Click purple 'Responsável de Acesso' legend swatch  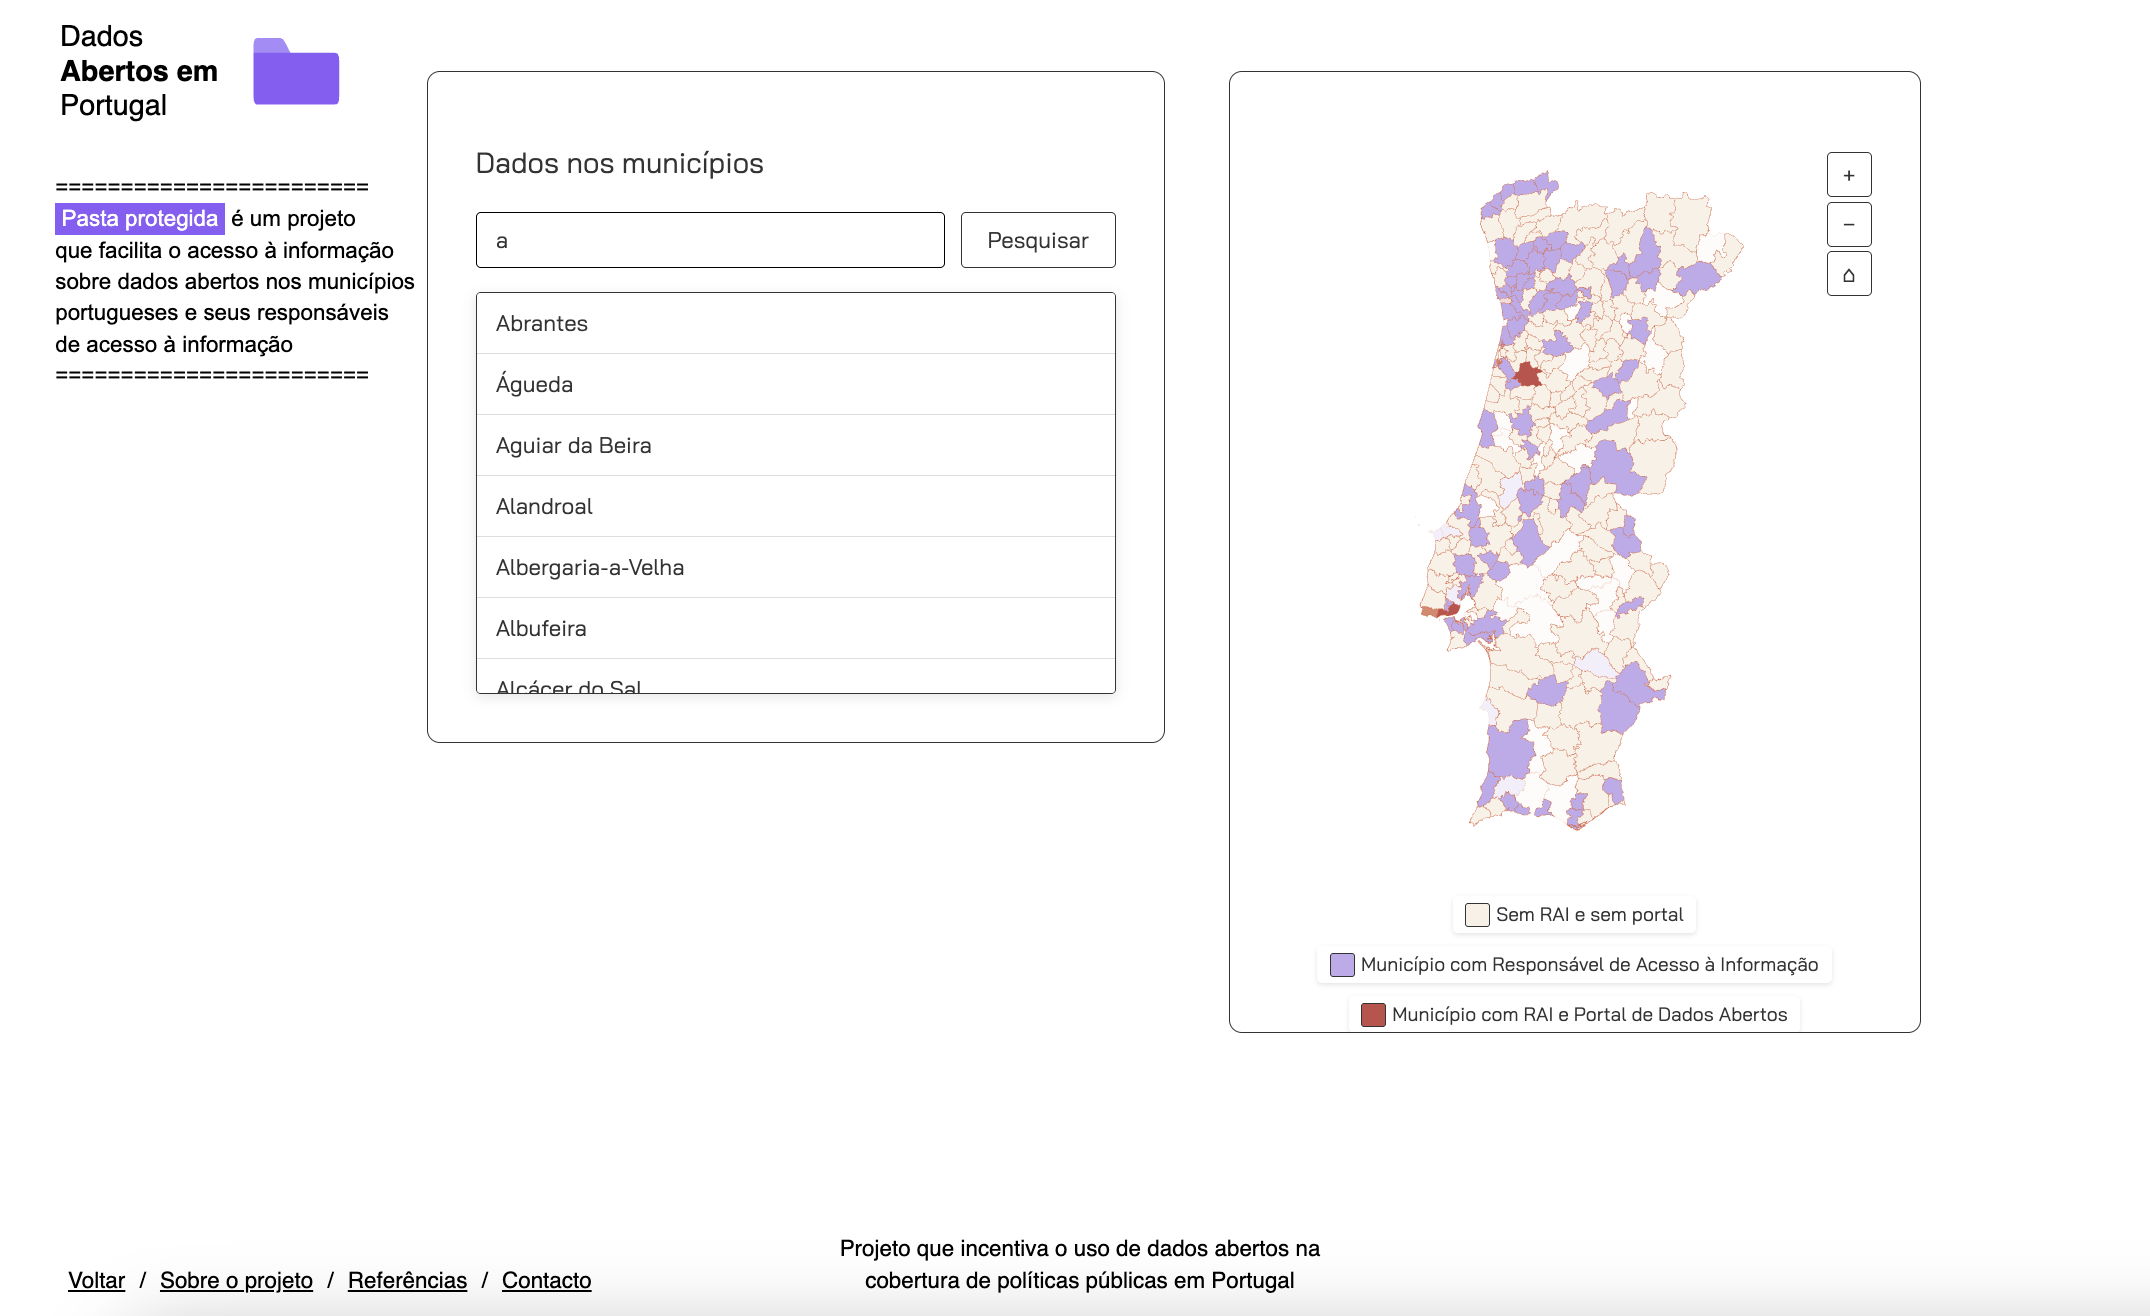point(1342,965)
